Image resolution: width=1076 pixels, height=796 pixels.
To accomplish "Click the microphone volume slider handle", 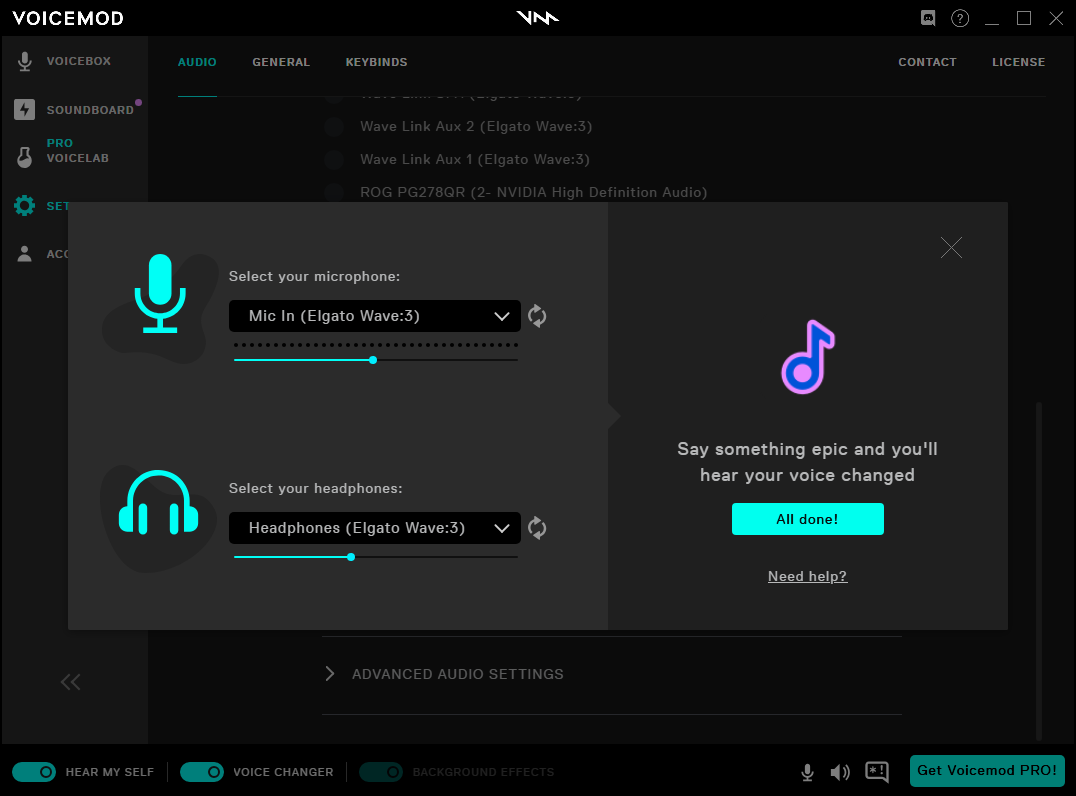I will click(x=373, y=360).
